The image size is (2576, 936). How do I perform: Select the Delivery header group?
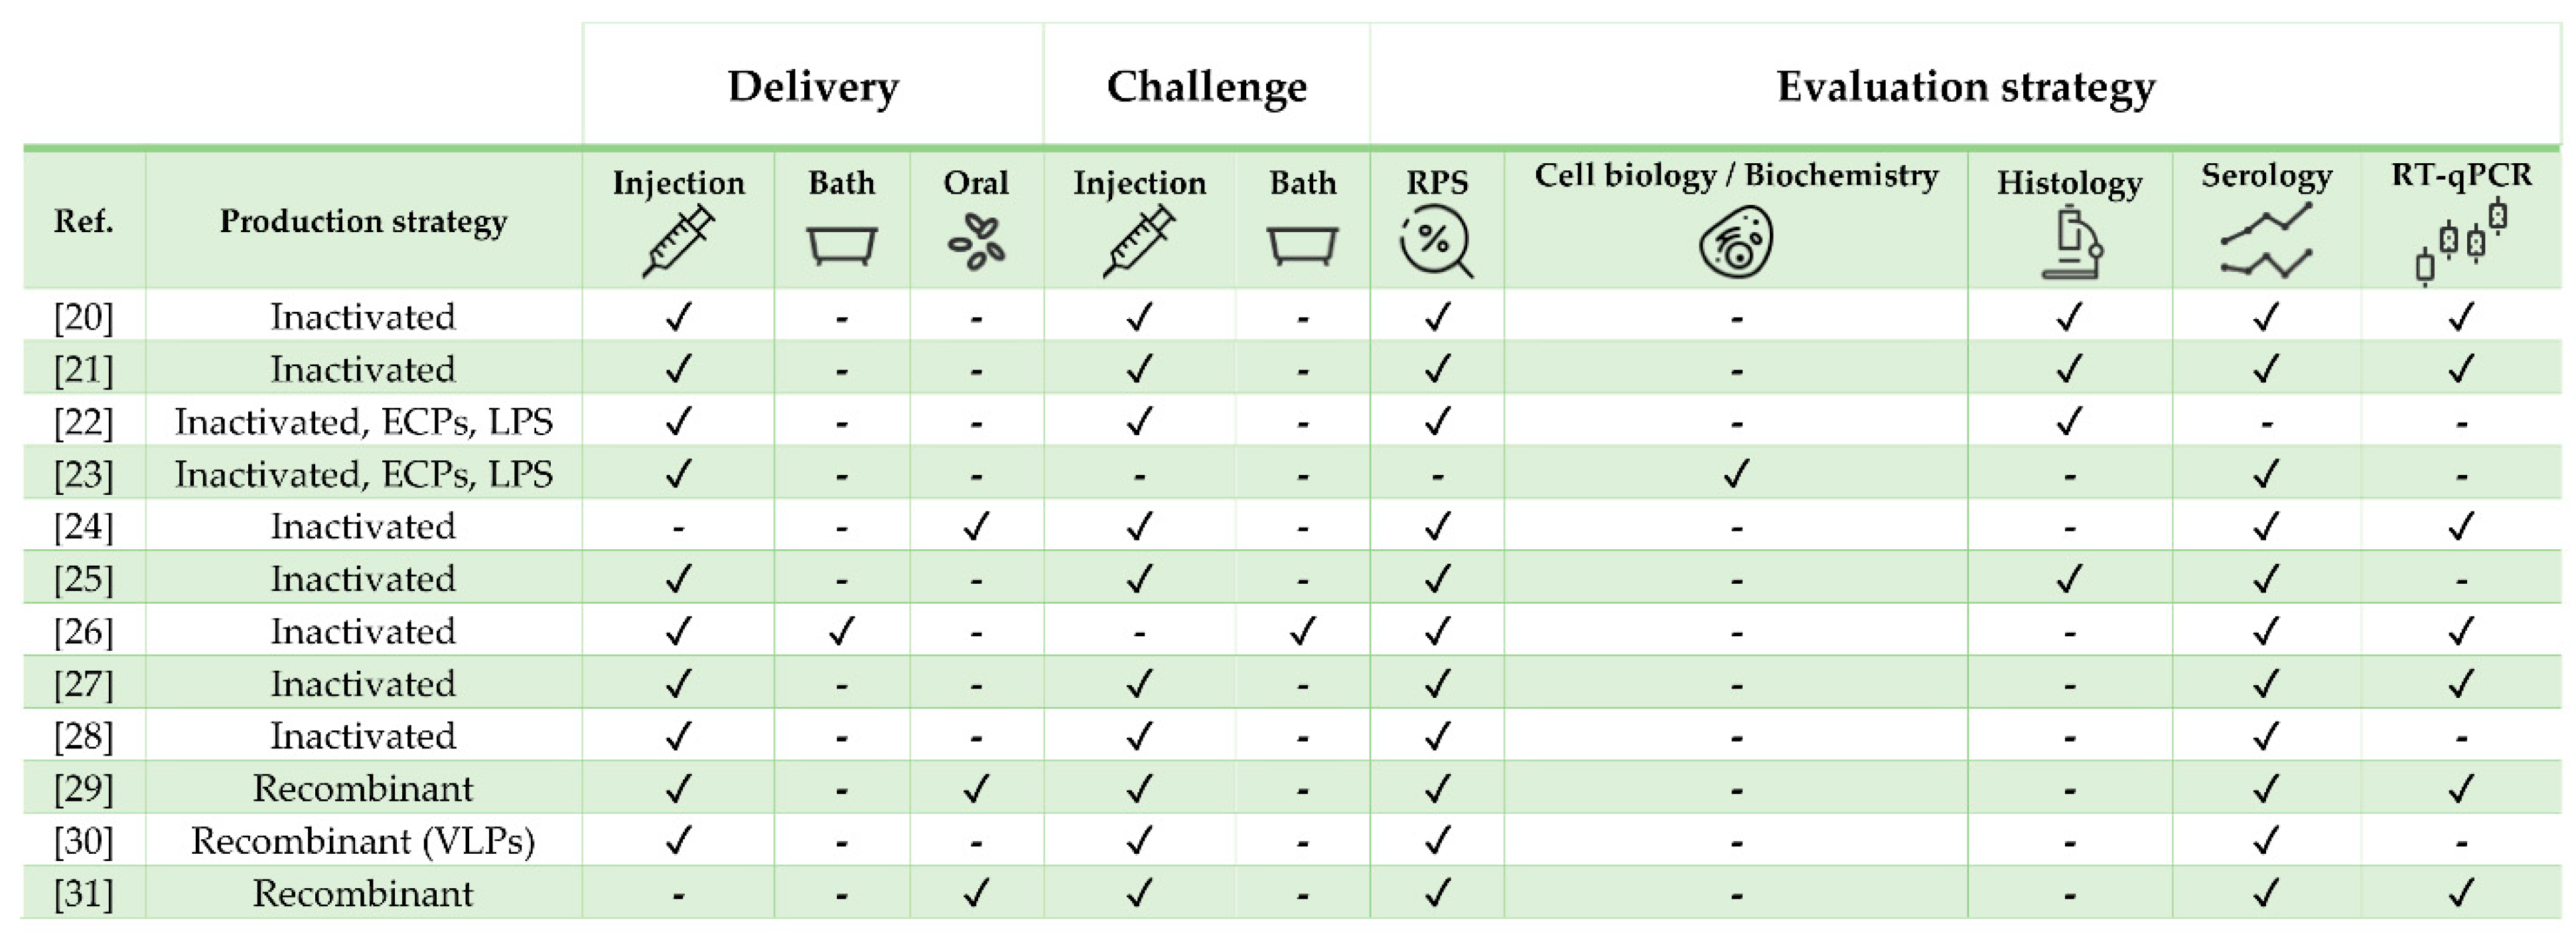coord(812,86)
